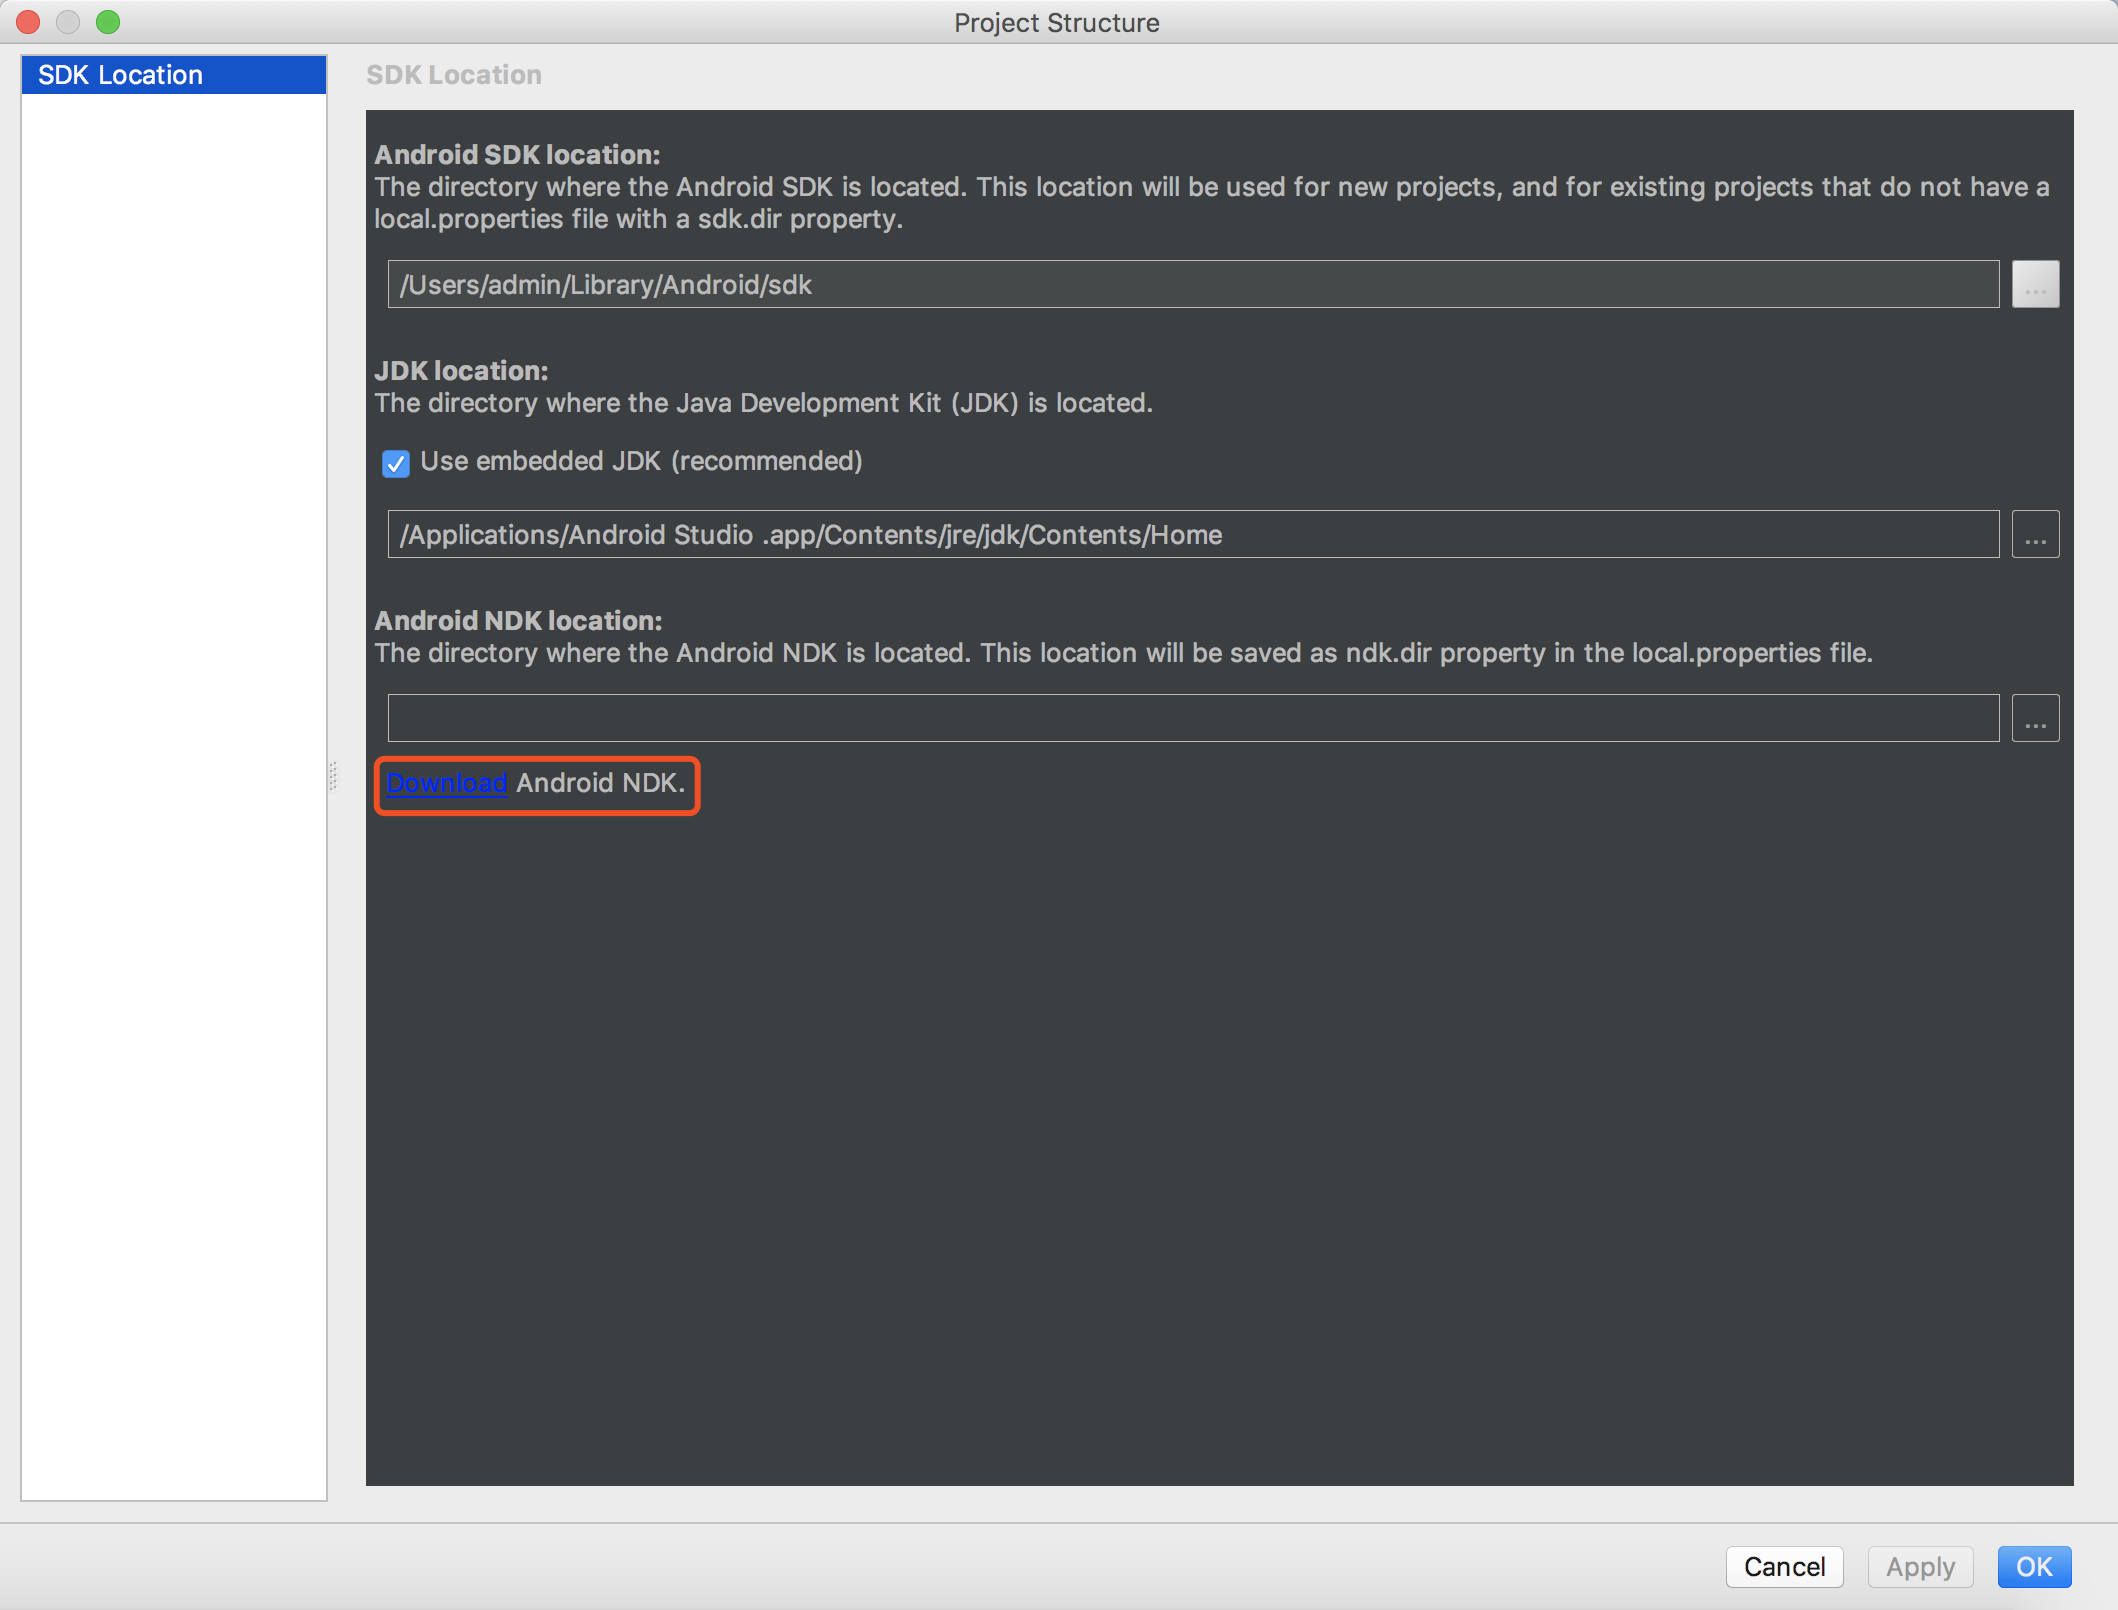Open the Download Android NDK link
Image resolution: width=2118 pixels, height=1610 pixels.
446,783
